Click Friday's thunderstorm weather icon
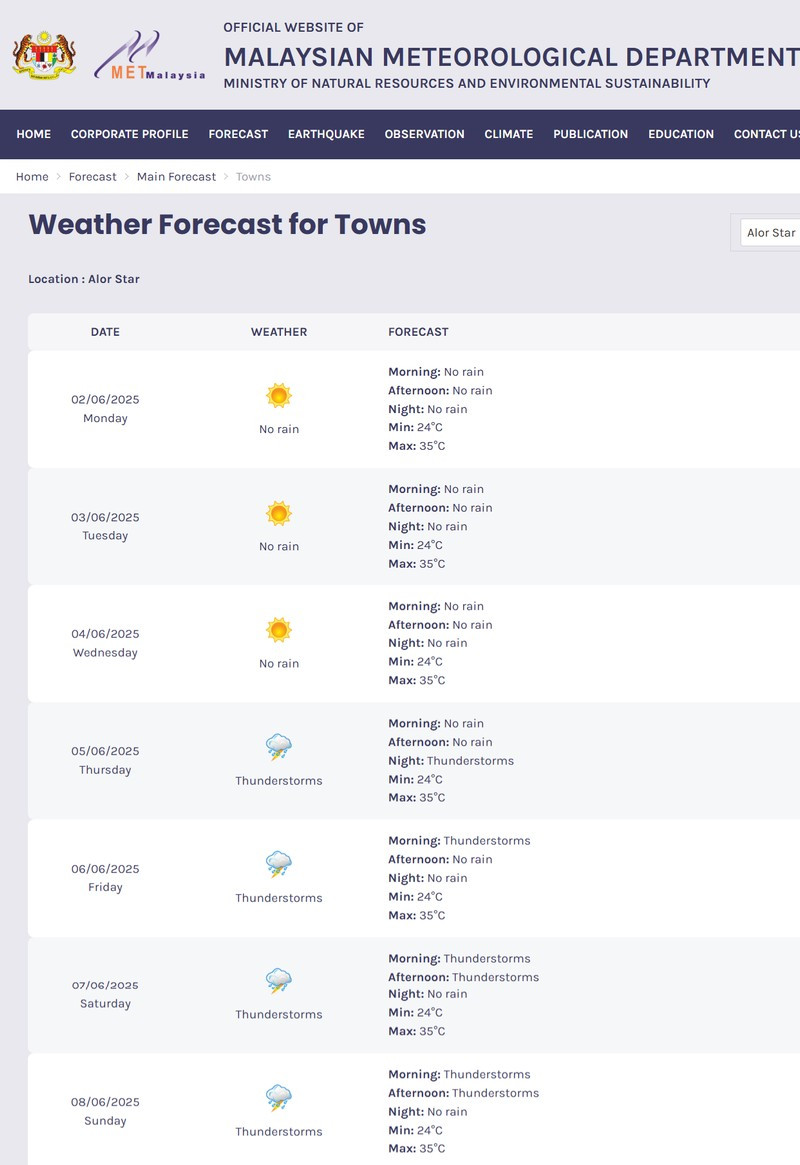Image resolution: width=800 pixels, height=1165 pixels. tap(279, 865)
